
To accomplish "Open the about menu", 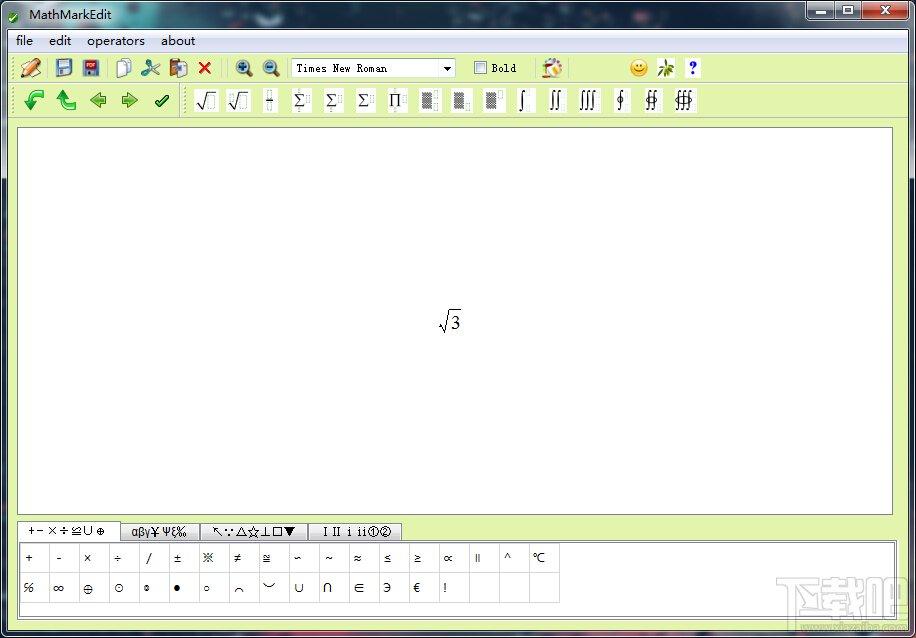I will 178,41.
